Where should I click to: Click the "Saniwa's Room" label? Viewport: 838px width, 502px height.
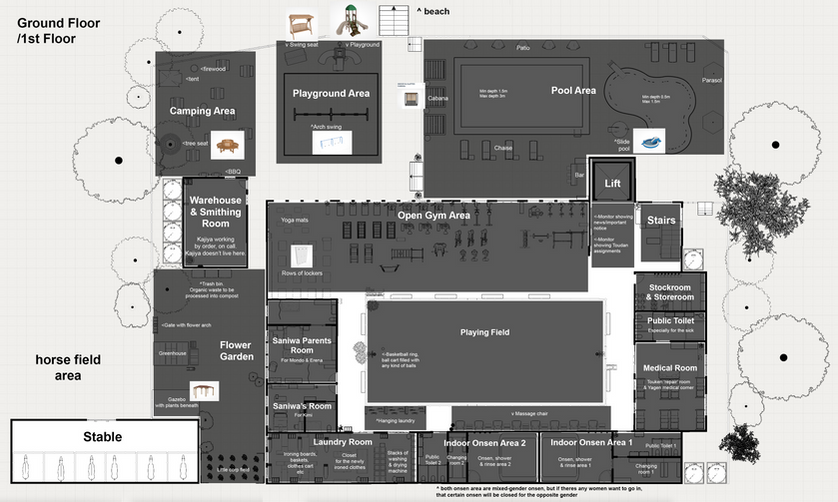click(x=302, y=406)
